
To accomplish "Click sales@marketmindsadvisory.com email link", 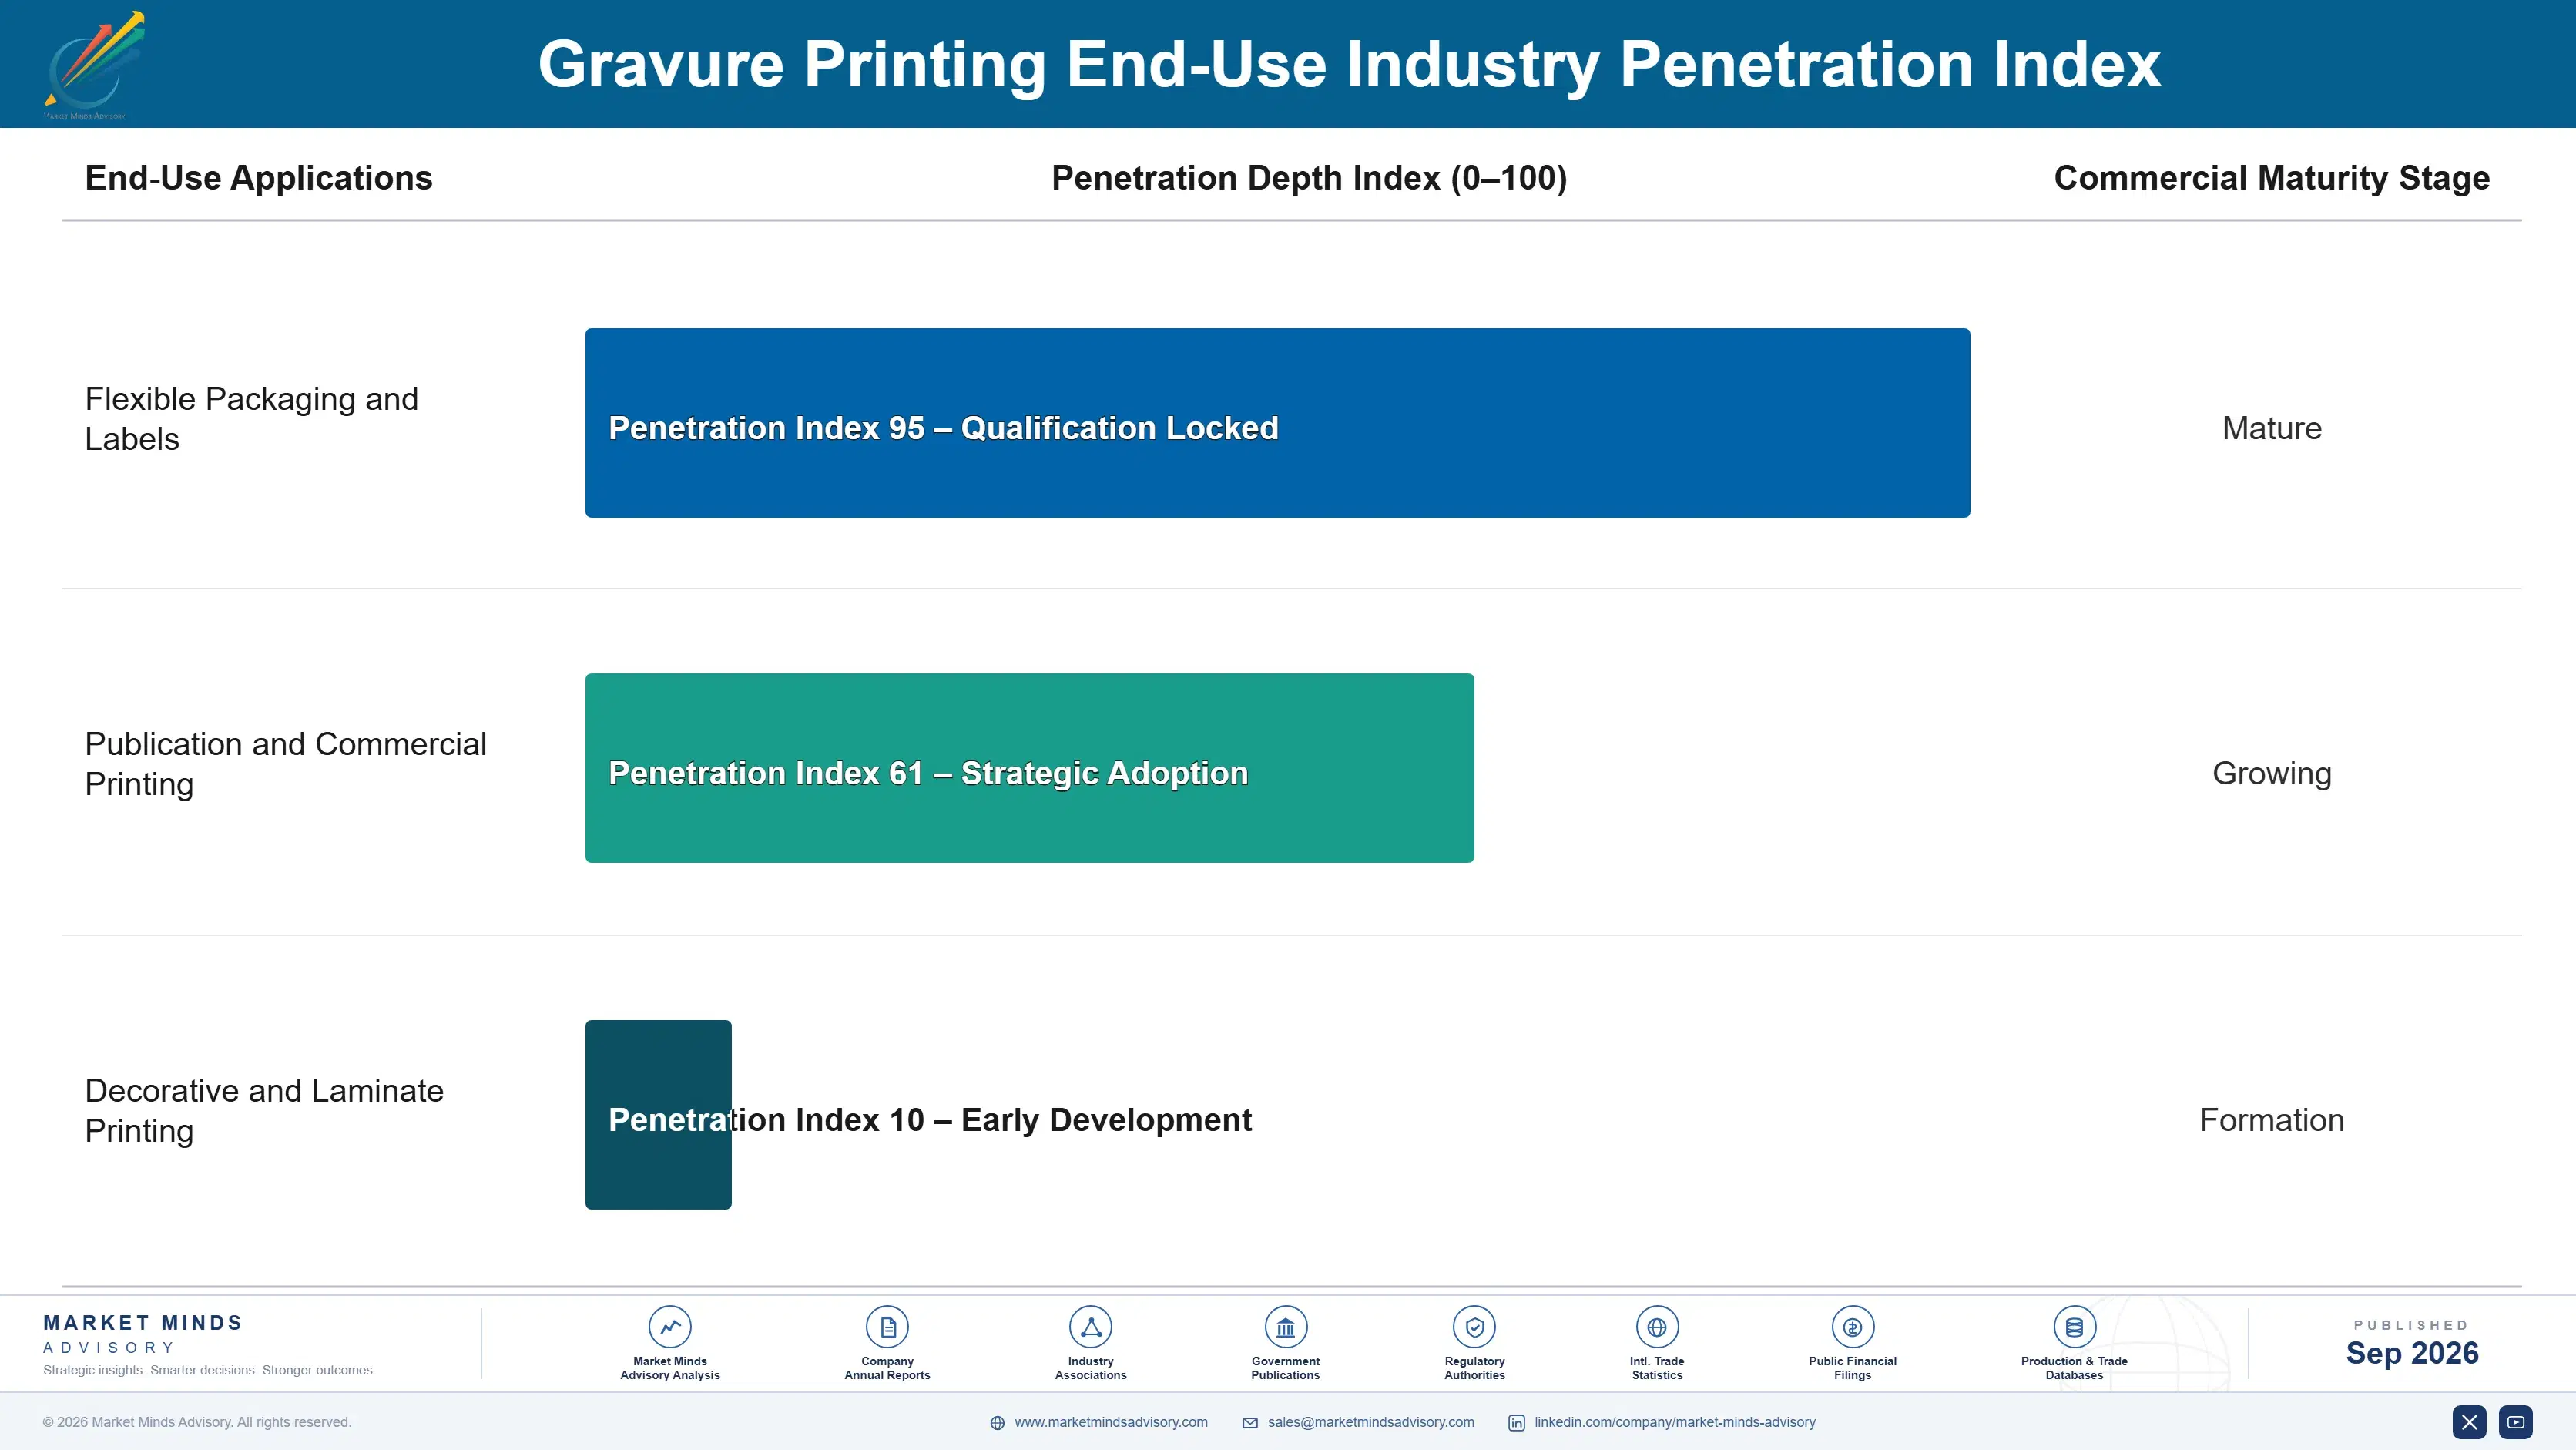I will point(1371,1422).
